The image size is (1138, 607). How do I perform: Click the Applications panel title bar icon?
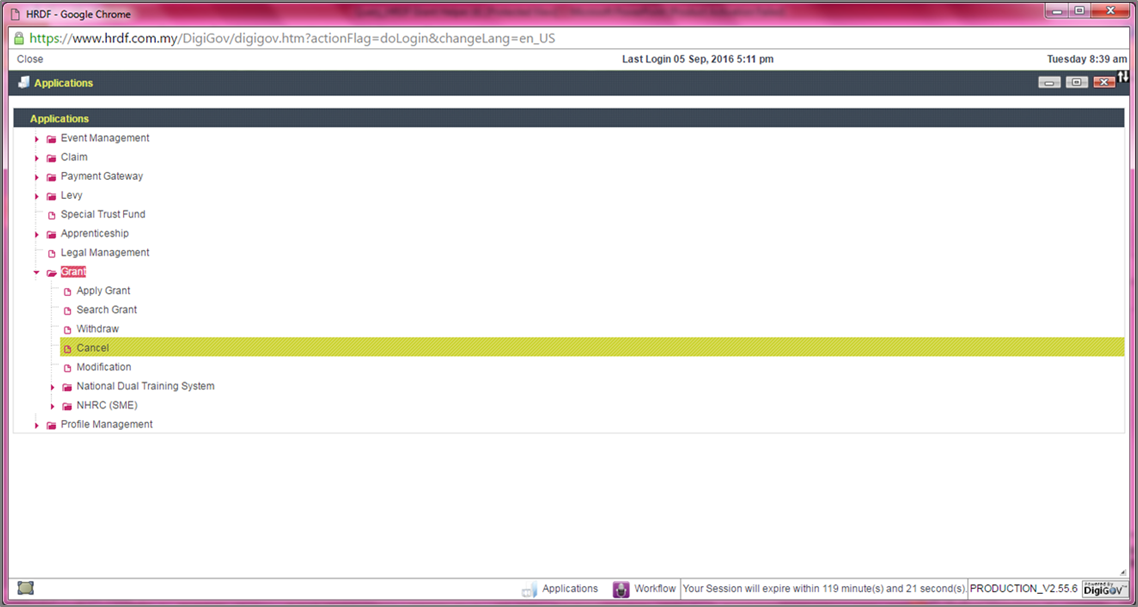24,82
